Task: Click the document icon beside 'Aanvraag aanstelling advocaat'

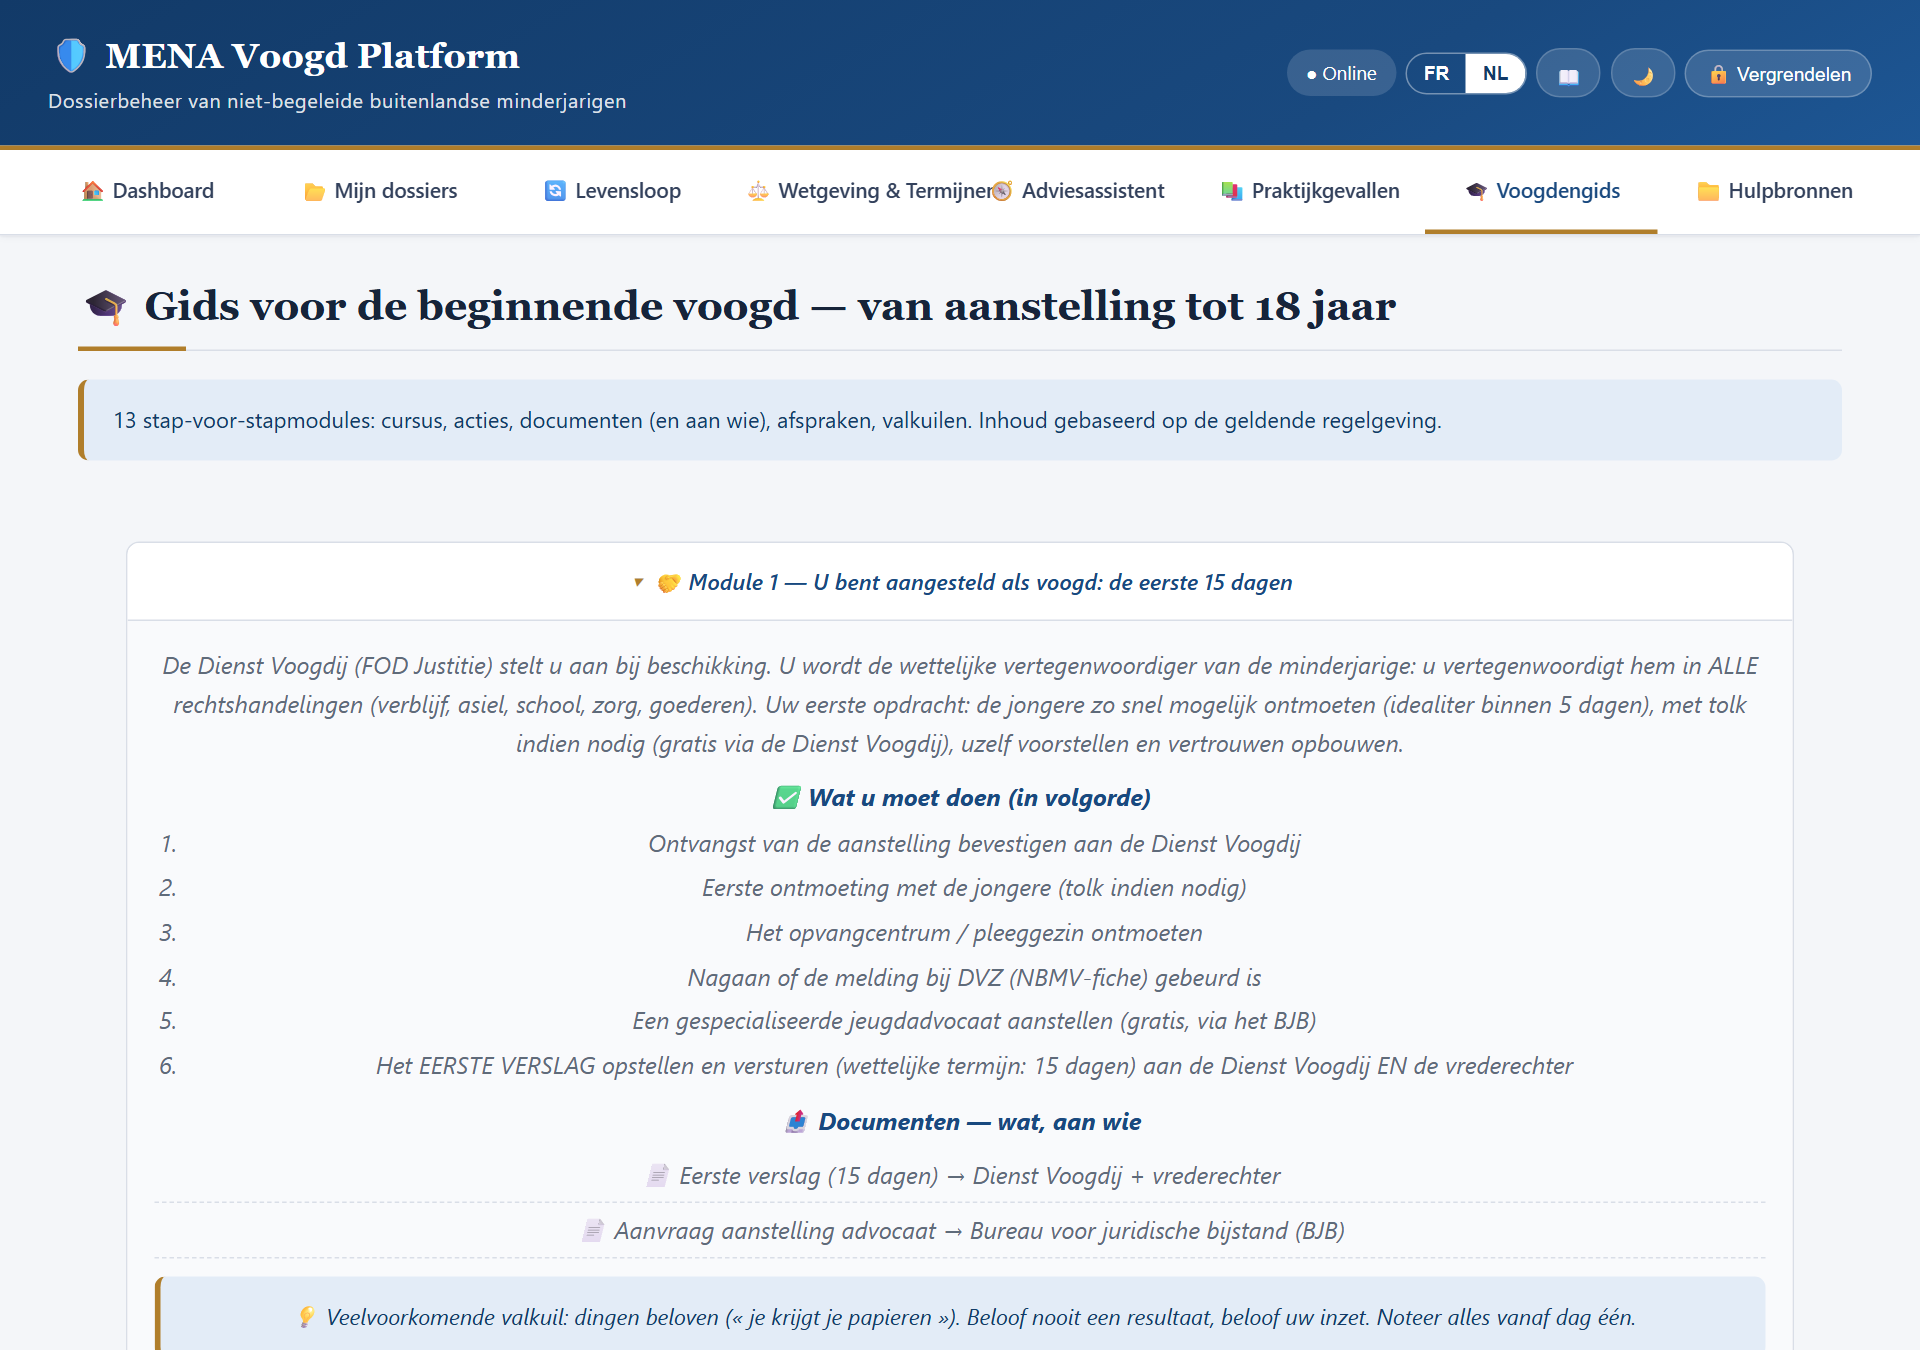Action: (592, 1231)
